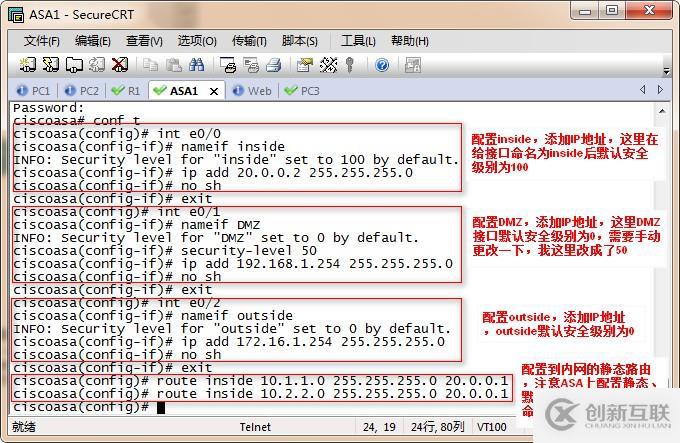Screen dimensions: 680x443
Task: Click the Reconnect session icon
Action: coord(97,65)
